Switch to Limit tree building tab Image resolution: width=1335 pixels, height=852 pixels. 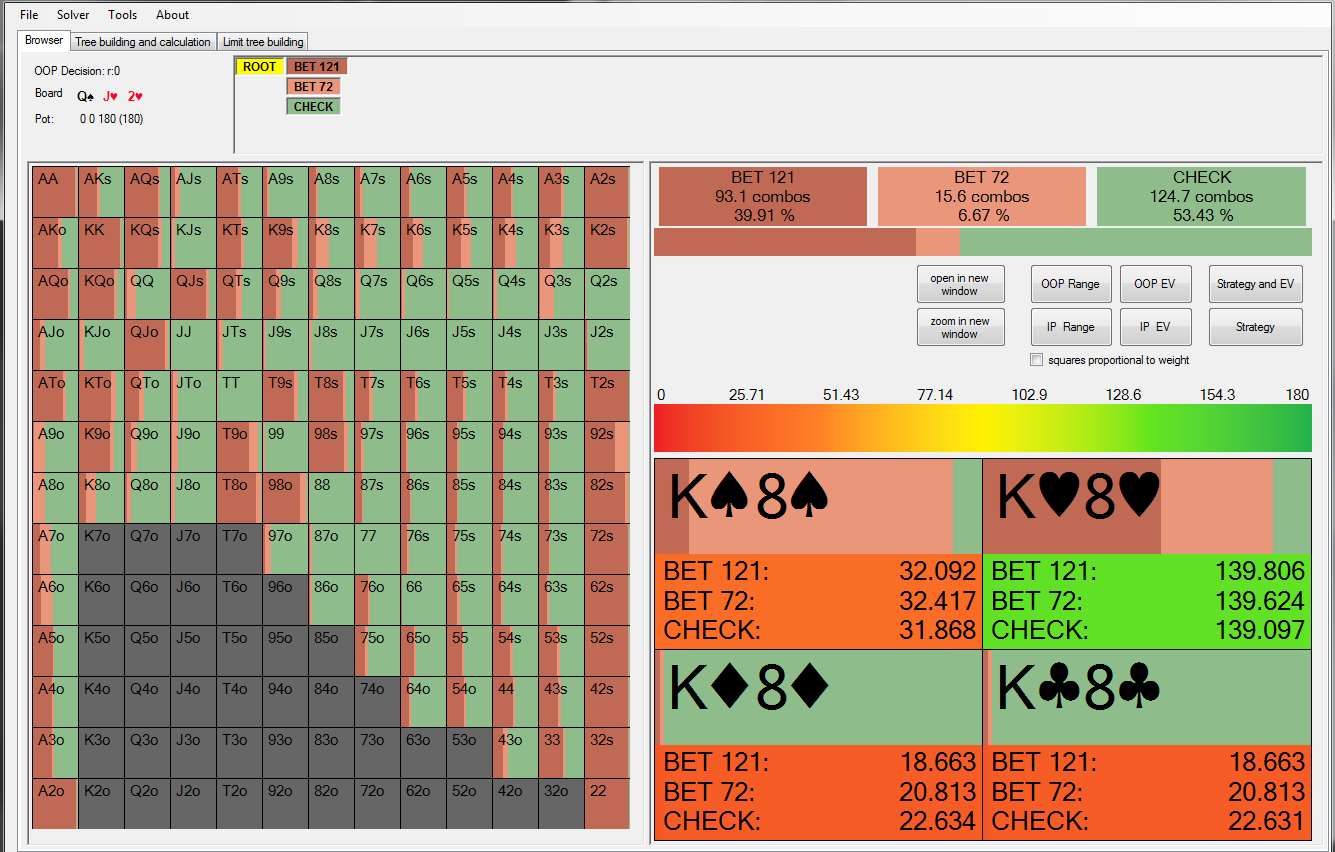click(x=263, y=42)
